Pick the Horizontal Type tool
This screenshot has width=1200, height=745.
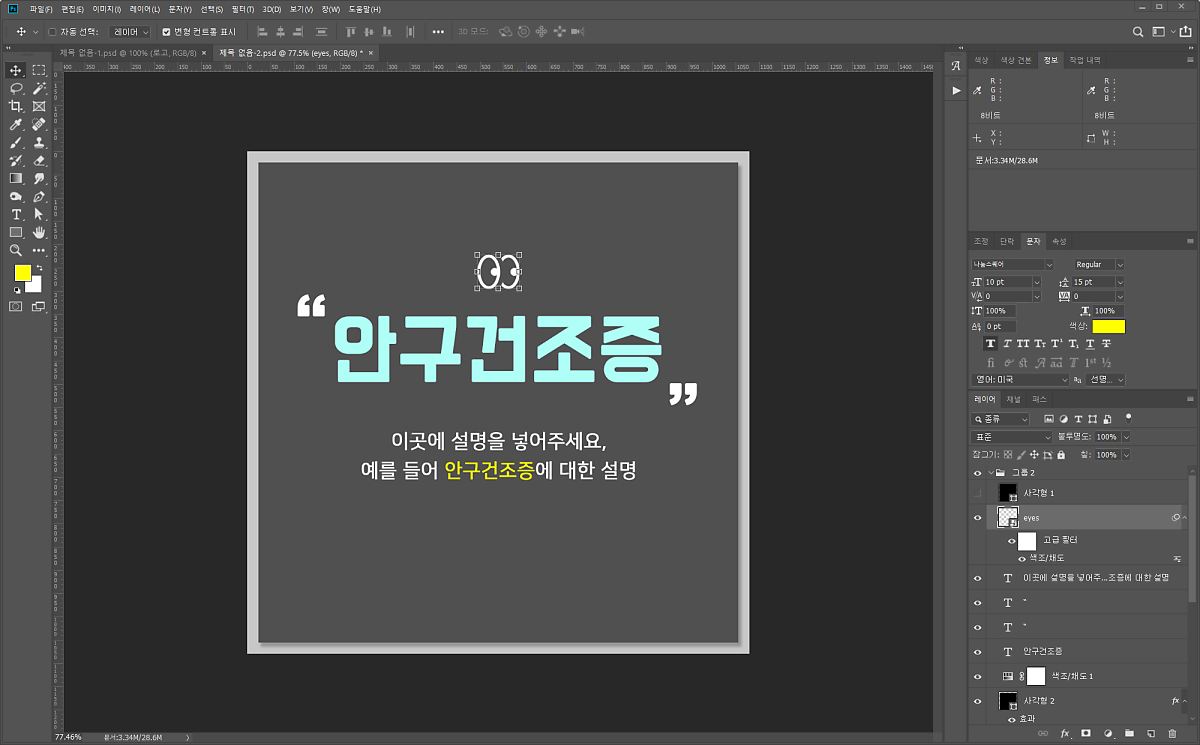[16, 214]
